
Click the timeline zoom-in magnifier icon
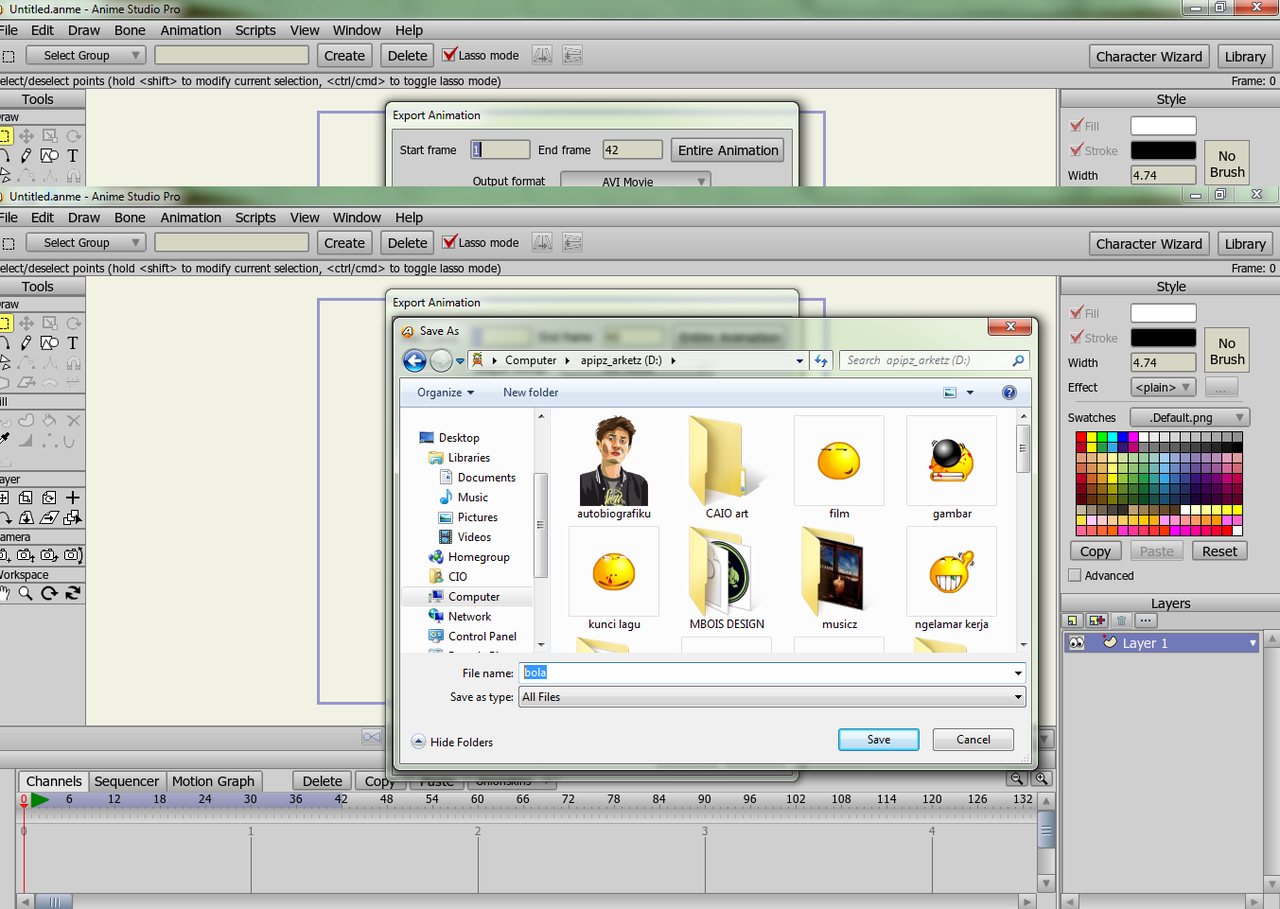1042,778
